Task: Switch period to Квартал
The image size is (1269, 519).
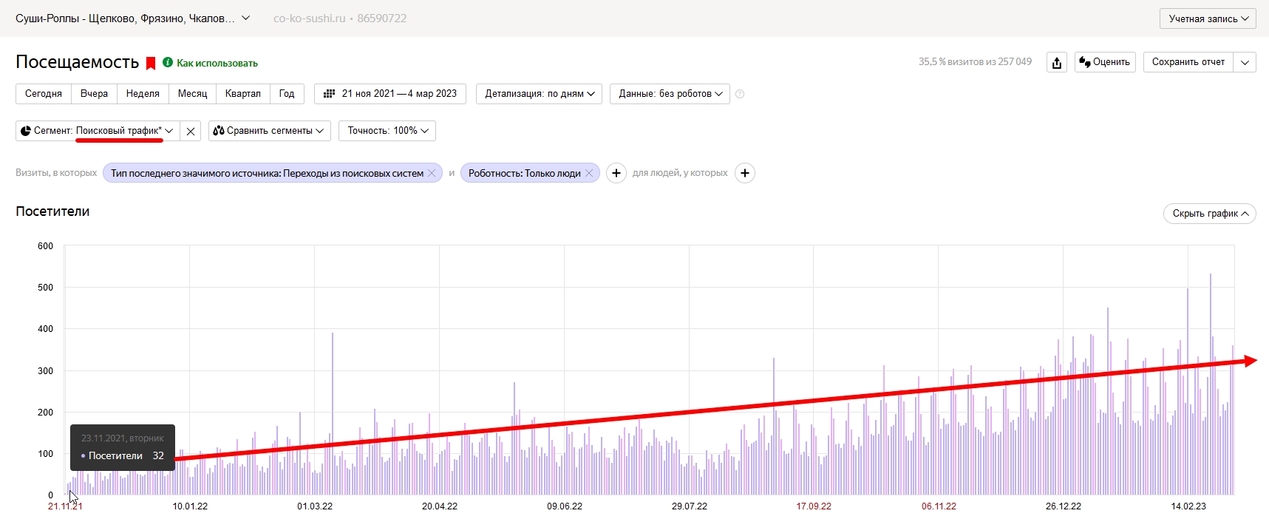Action: pyautogui.click(x=243, y=94)
